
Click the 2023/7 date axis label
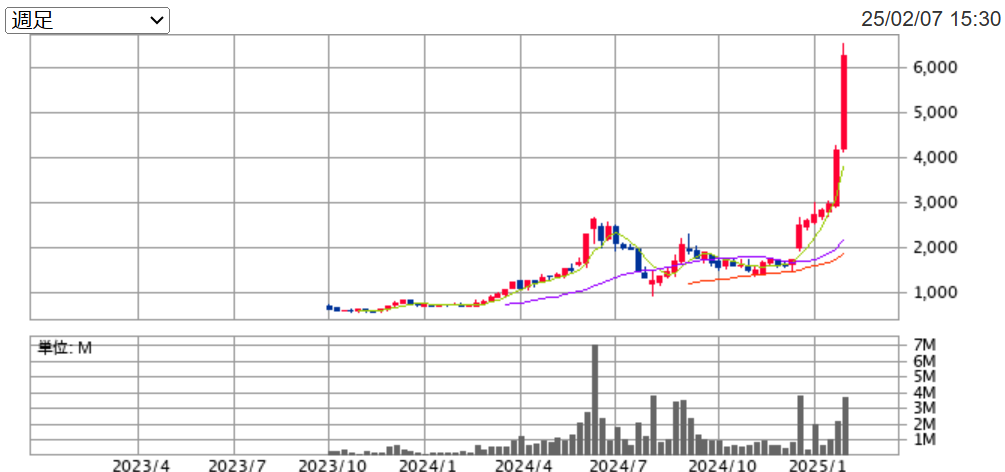pos(235,464)
